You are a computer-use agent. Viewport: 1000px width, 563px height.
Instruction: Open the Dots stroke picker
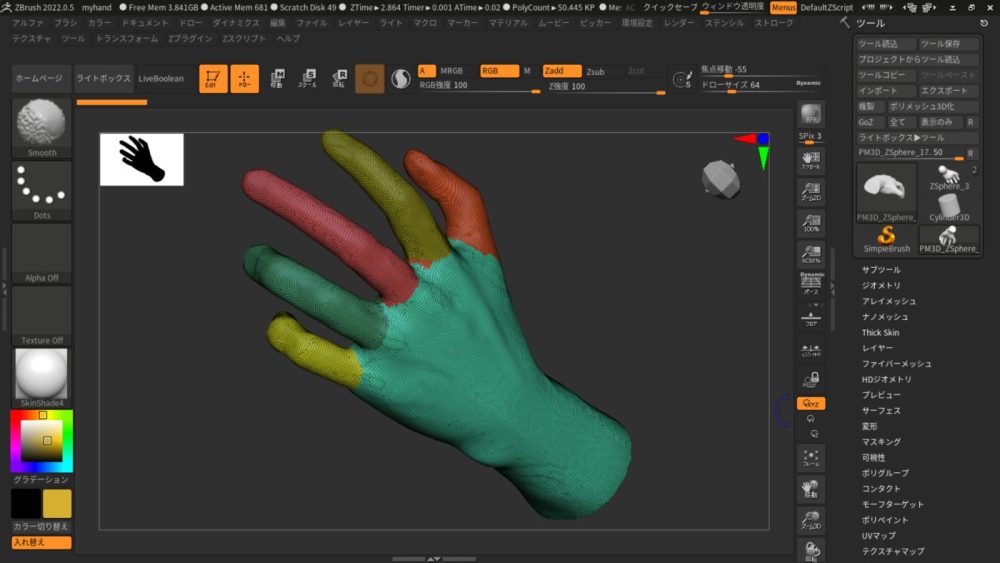[41, 189]
